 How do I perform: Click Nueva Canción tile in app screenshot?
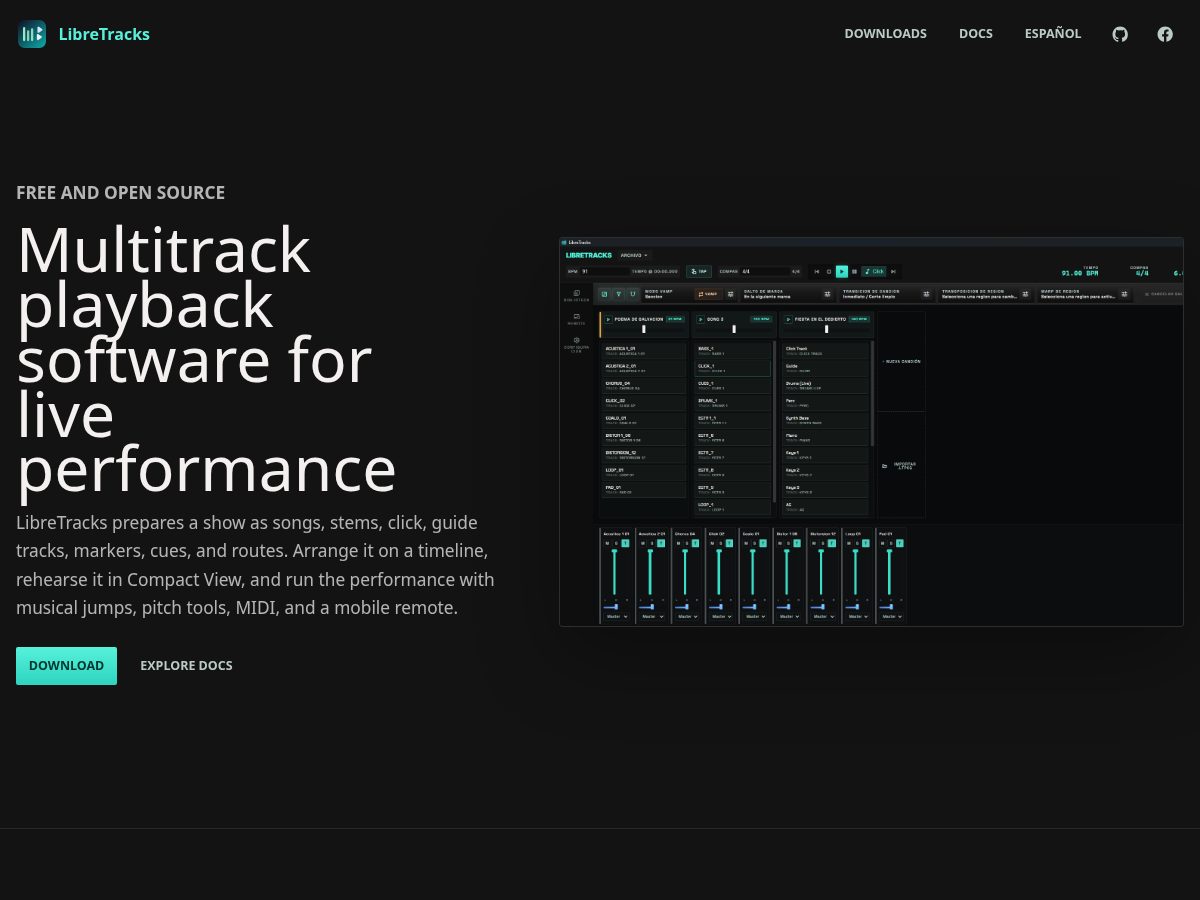[x=901, y=361]
